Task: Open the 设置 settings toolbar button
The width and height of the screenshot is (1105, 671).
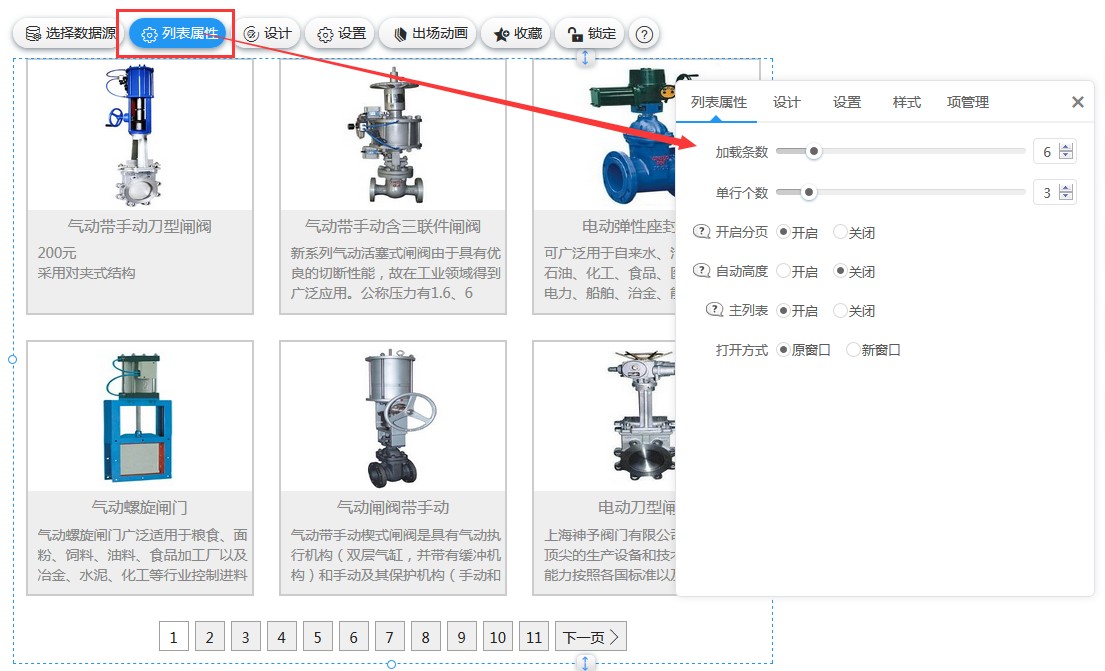Action: [x=342, y=33]
